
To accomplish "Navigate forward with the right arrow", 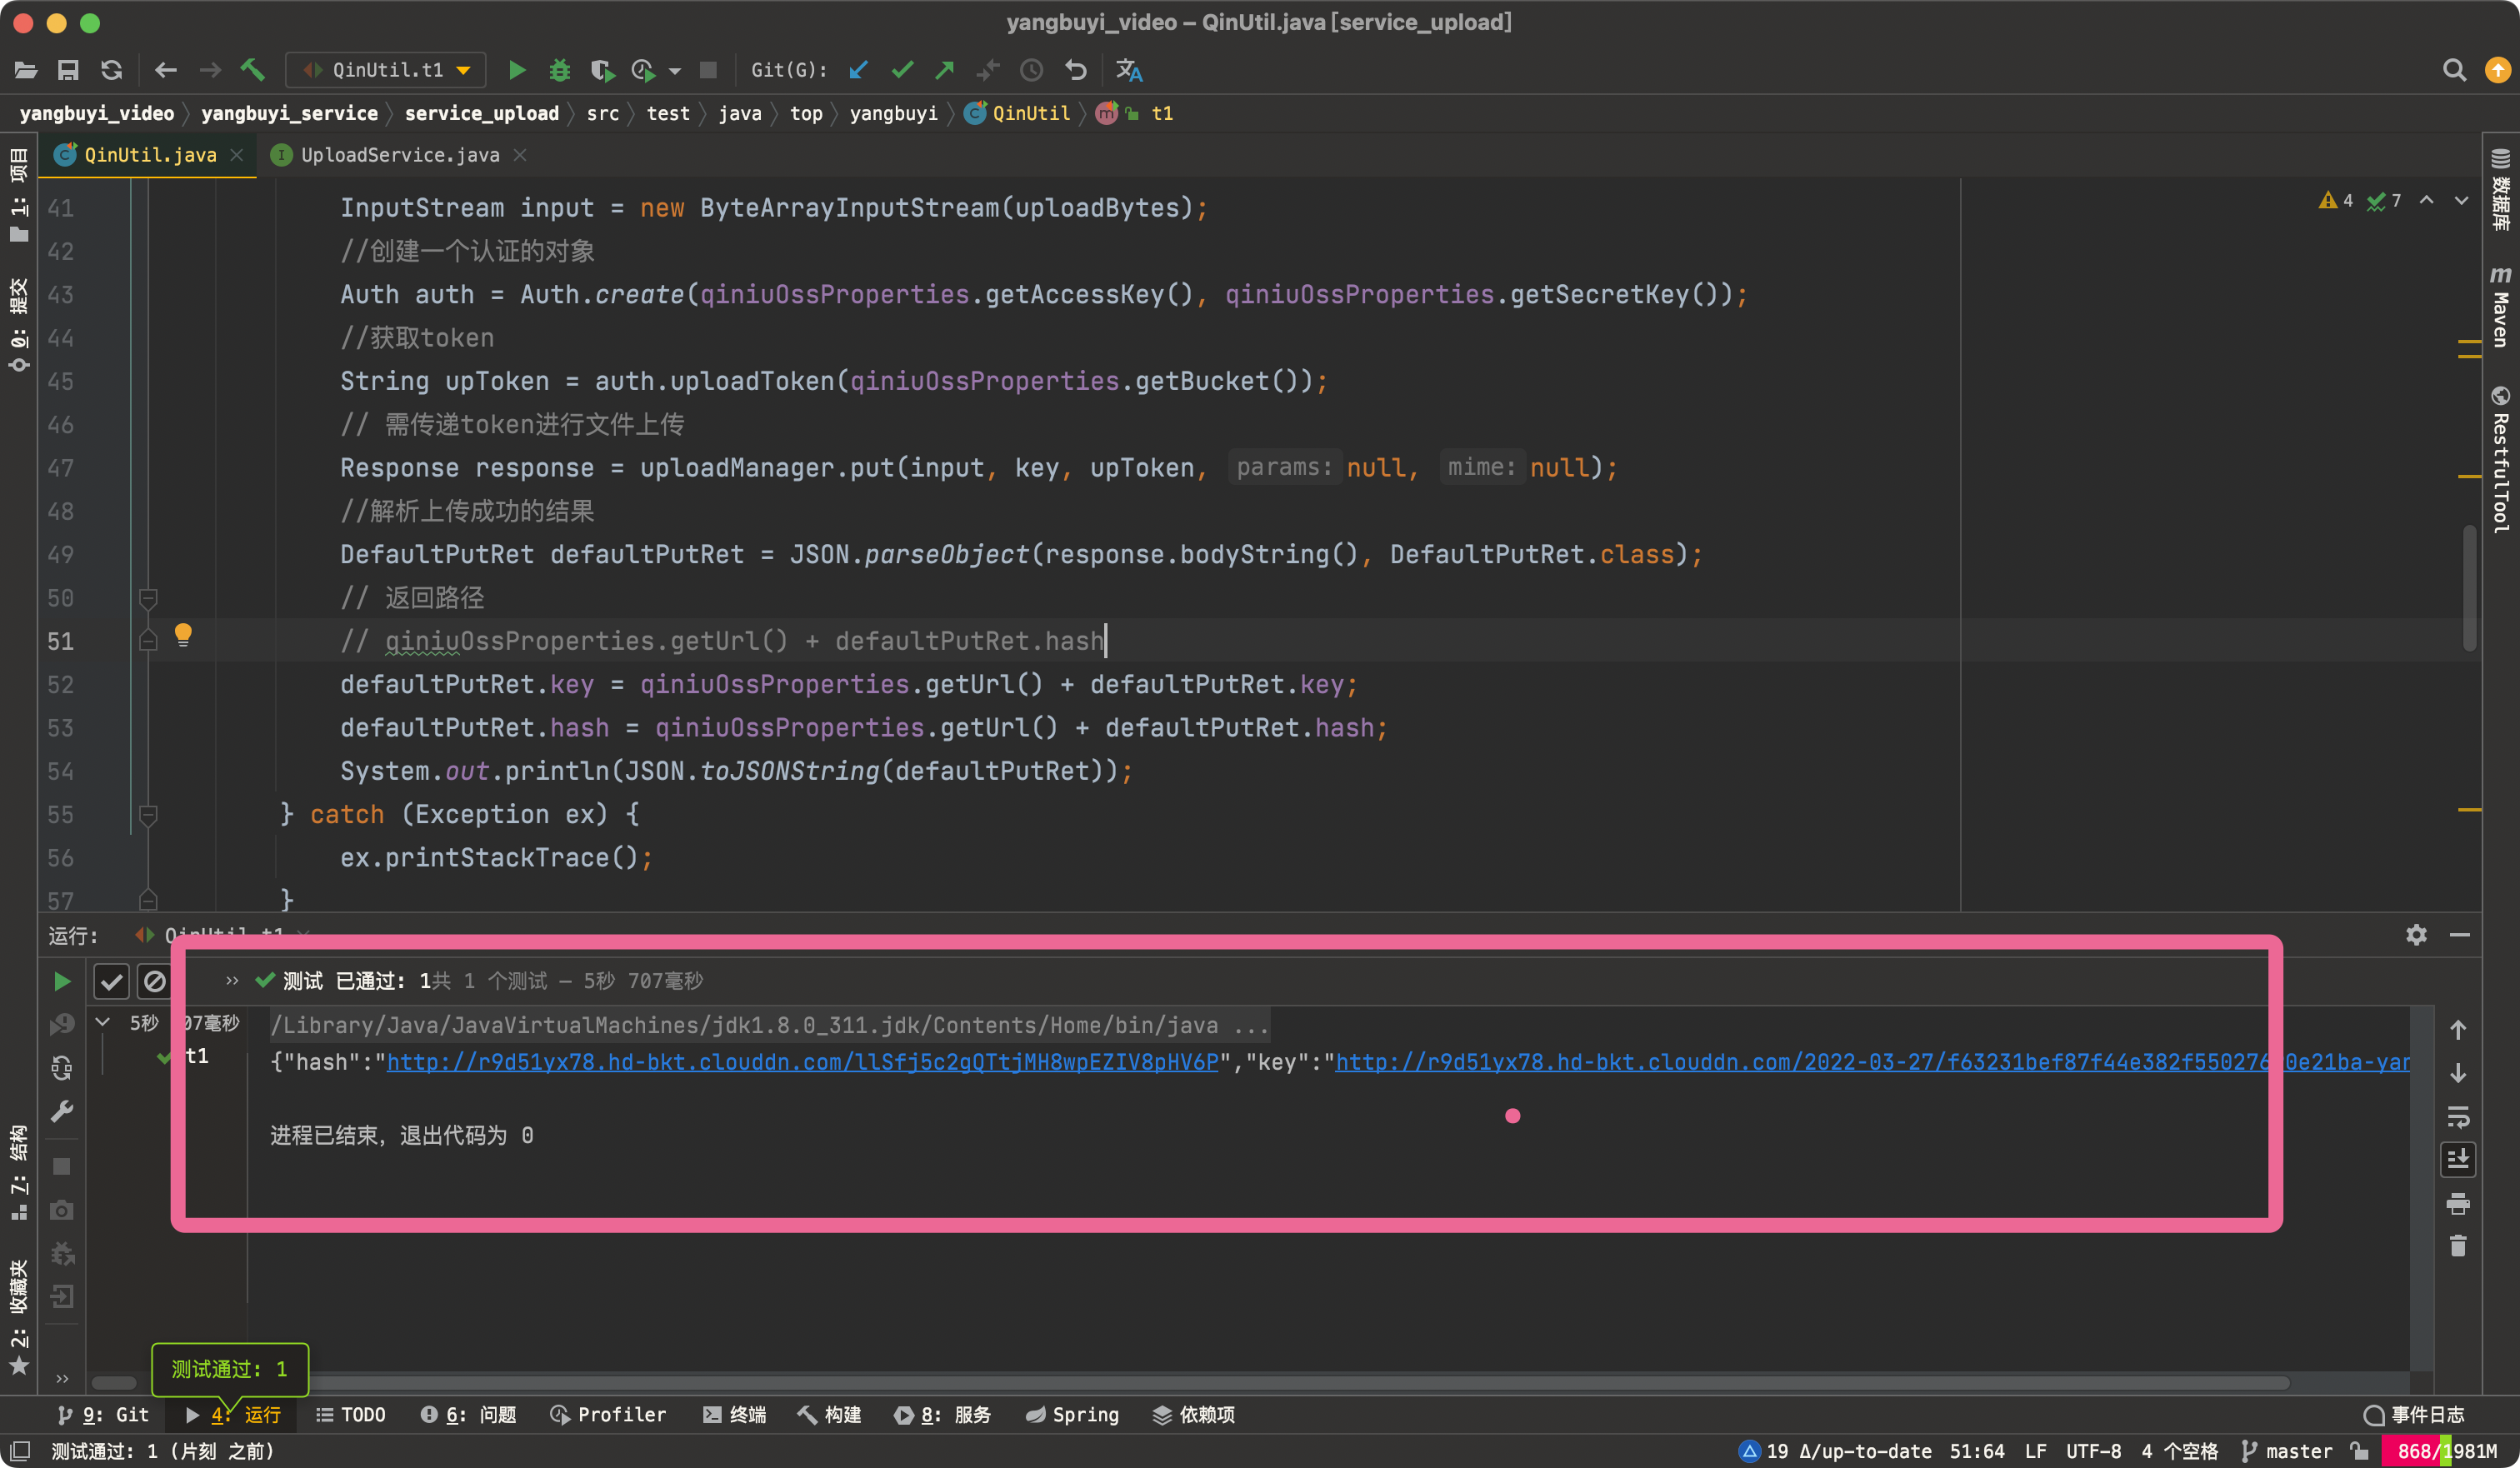I will (x=210, y=70).
